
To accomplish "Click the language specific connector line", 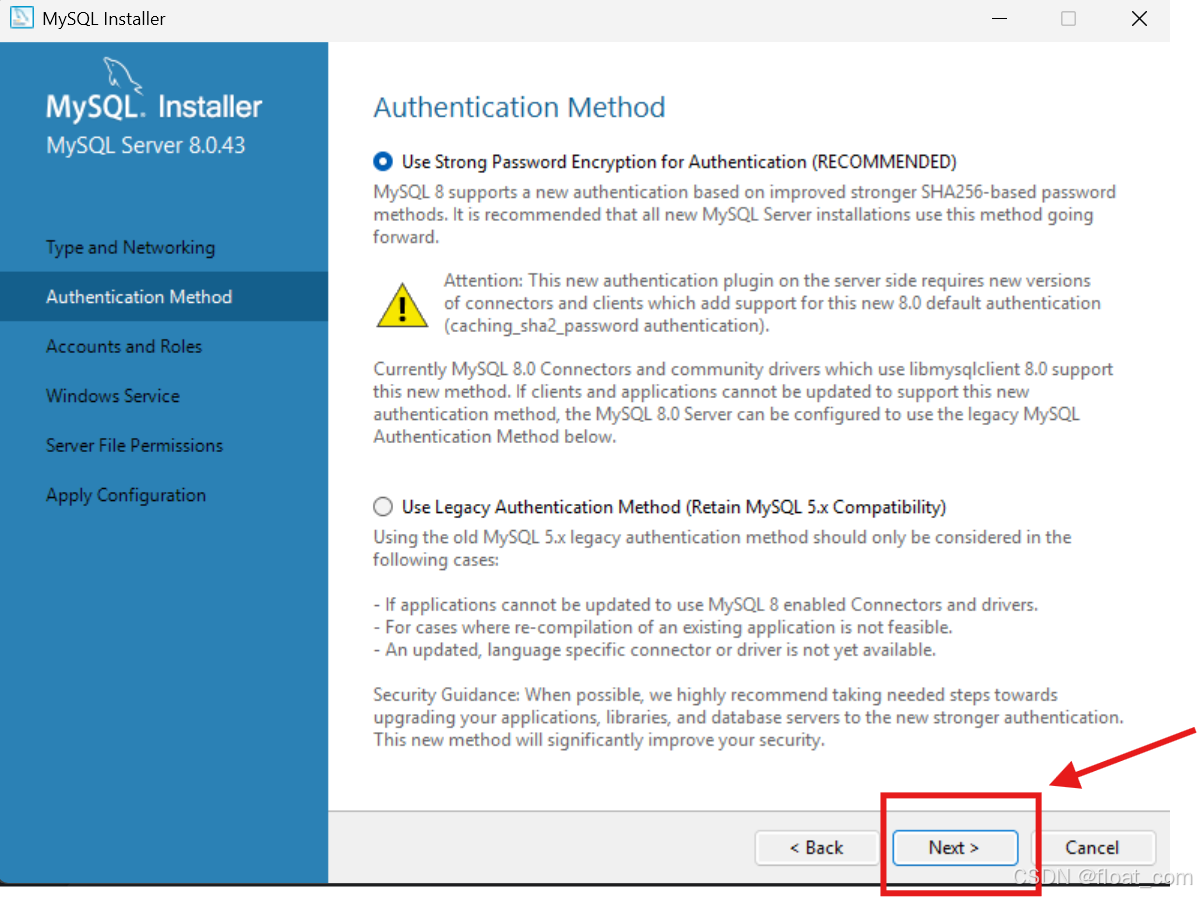I will [x=654, y=650].
